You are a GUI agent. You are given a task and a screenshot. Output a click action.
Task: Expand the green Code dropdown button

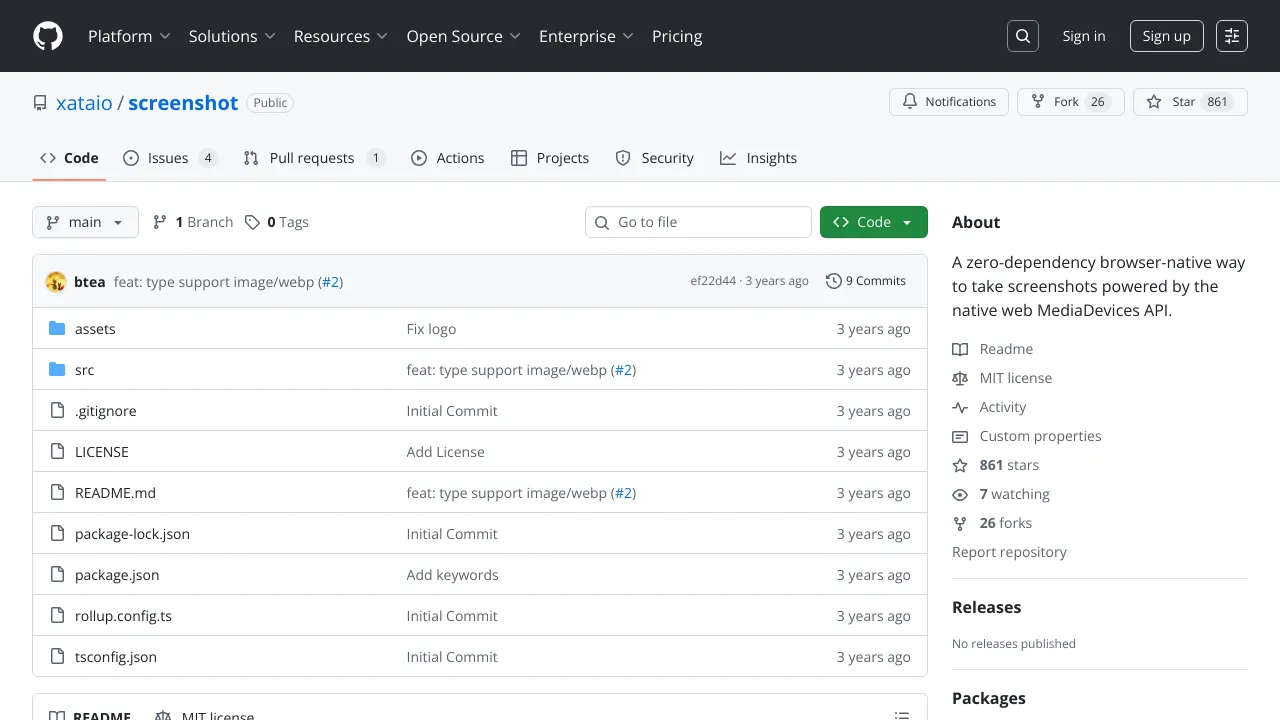tap(873, 222)
